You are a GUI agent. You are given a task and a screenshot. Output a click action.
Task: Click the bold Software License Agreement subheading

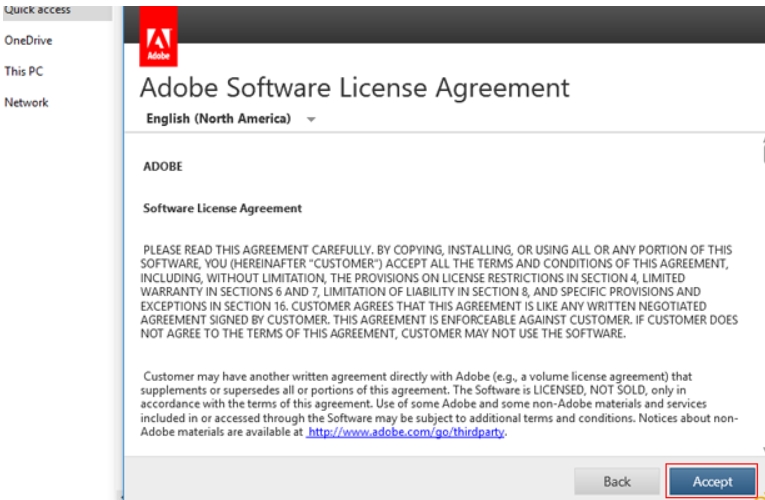tap(222, 209)
